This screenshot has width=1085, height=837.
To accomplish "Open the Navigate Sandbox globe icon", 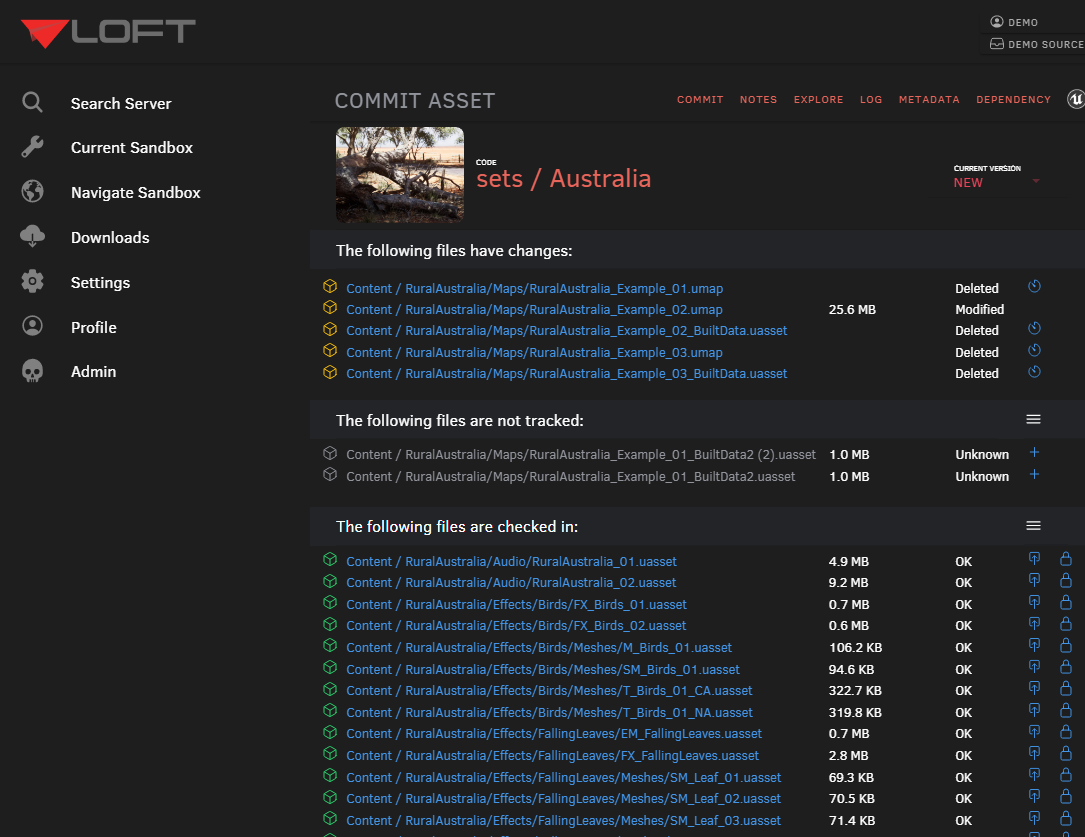I will tap(31, 192).
